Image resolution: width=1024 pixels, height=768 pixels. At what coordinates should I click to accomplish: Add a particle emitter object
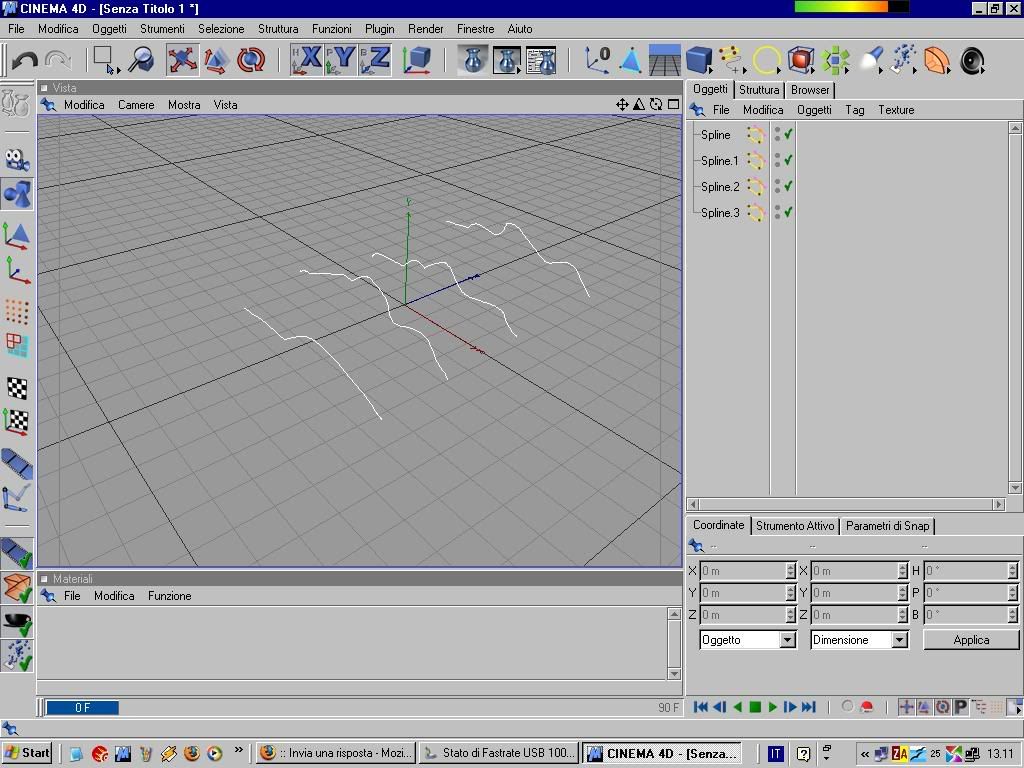coord(904,60)
